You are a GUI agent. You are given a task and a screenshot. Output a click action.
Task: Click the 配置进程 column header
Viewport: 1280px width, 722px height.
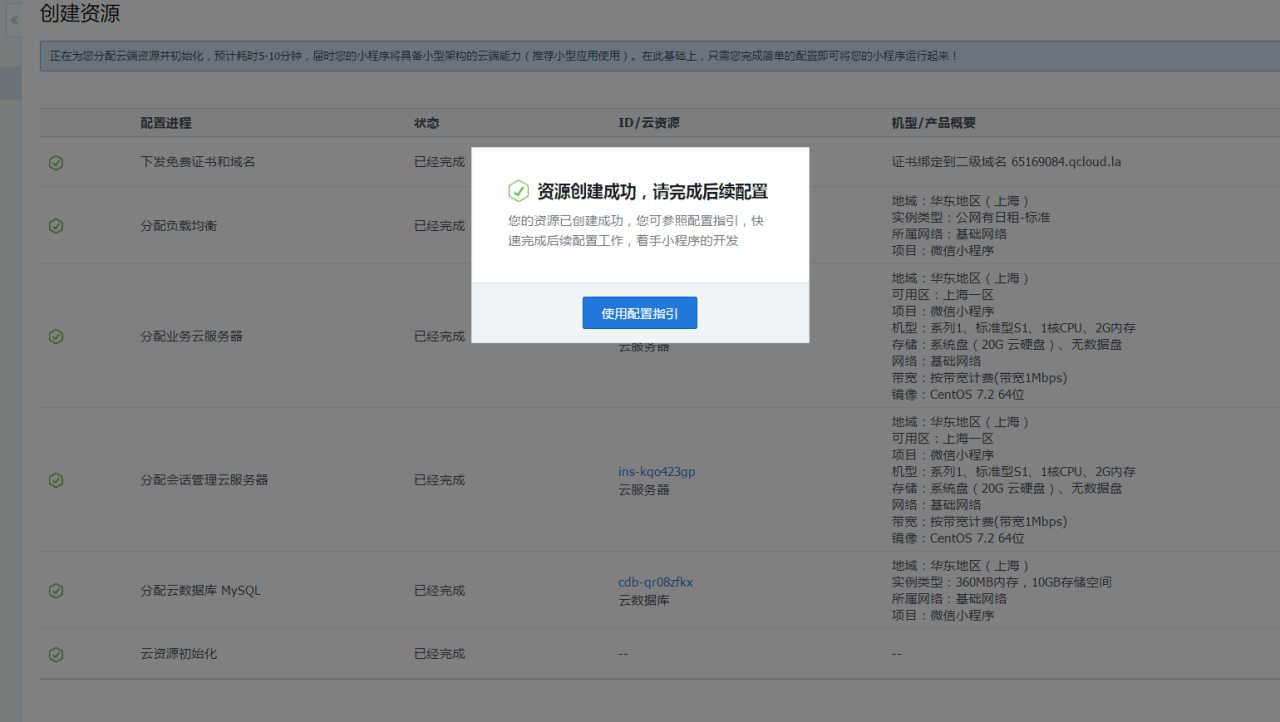point(166,123)
